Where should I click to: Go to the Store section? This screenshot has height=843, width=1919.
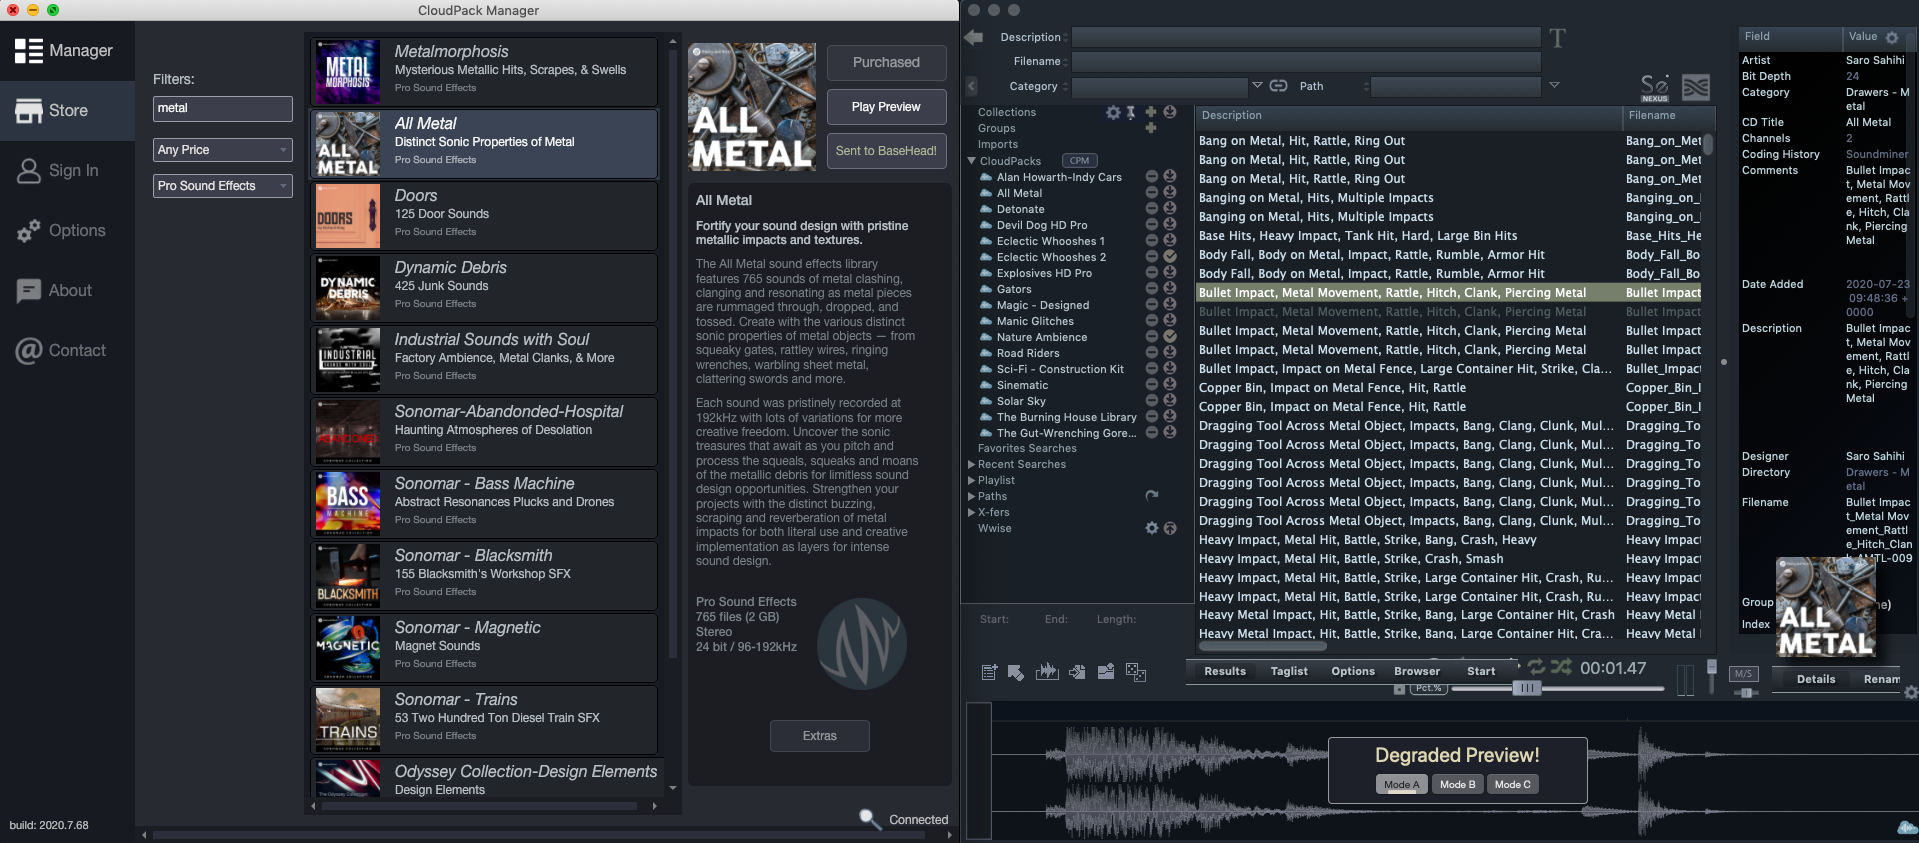(67, 111)
